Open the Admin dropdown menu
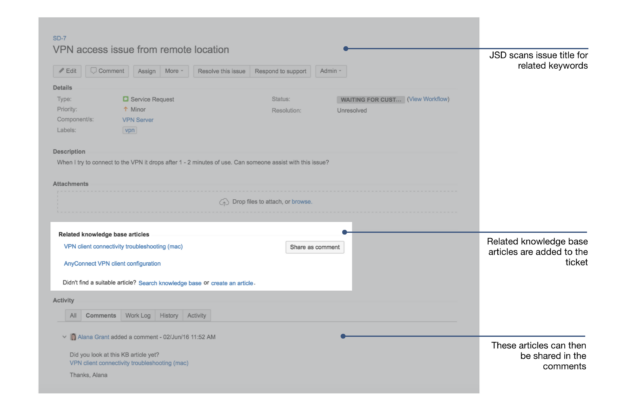625x405 pixels. pyautogui.click(x=330, y=71)
